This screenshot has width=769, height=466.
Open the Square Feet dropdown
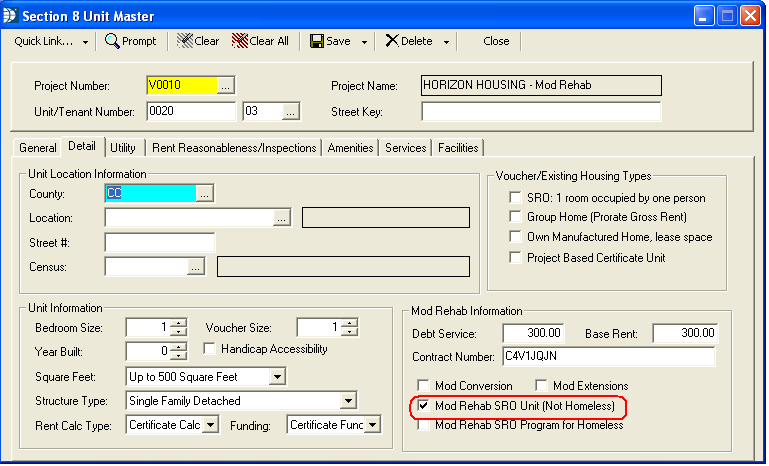pyautogui.click(x=277, y=377)
